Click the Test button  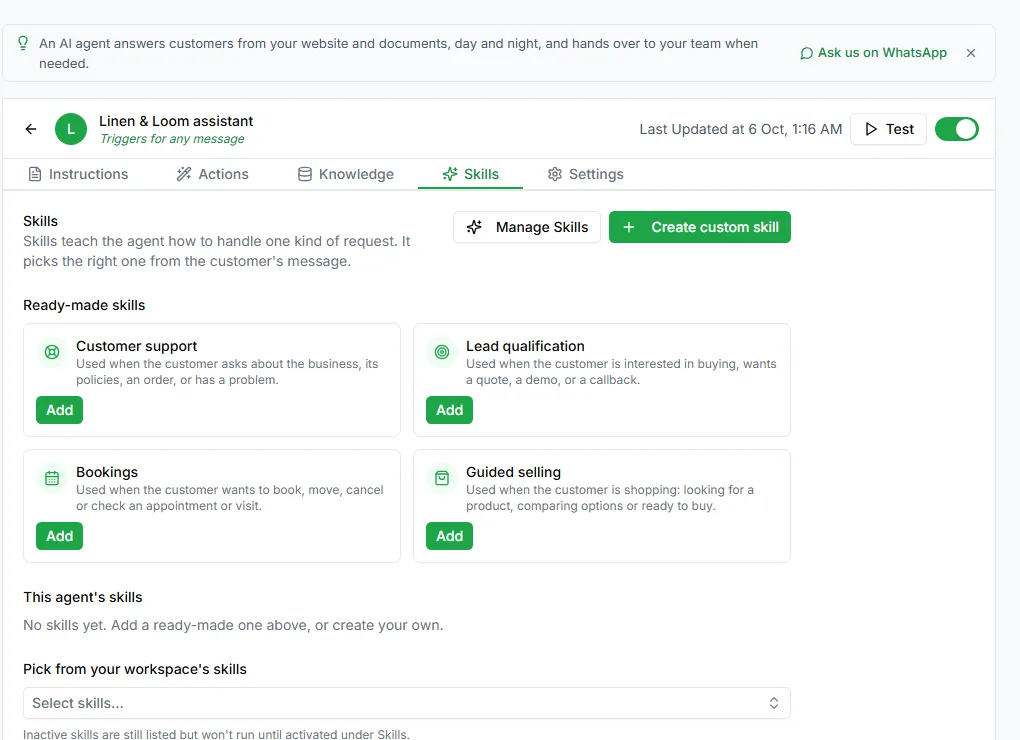tap(889, 129)
